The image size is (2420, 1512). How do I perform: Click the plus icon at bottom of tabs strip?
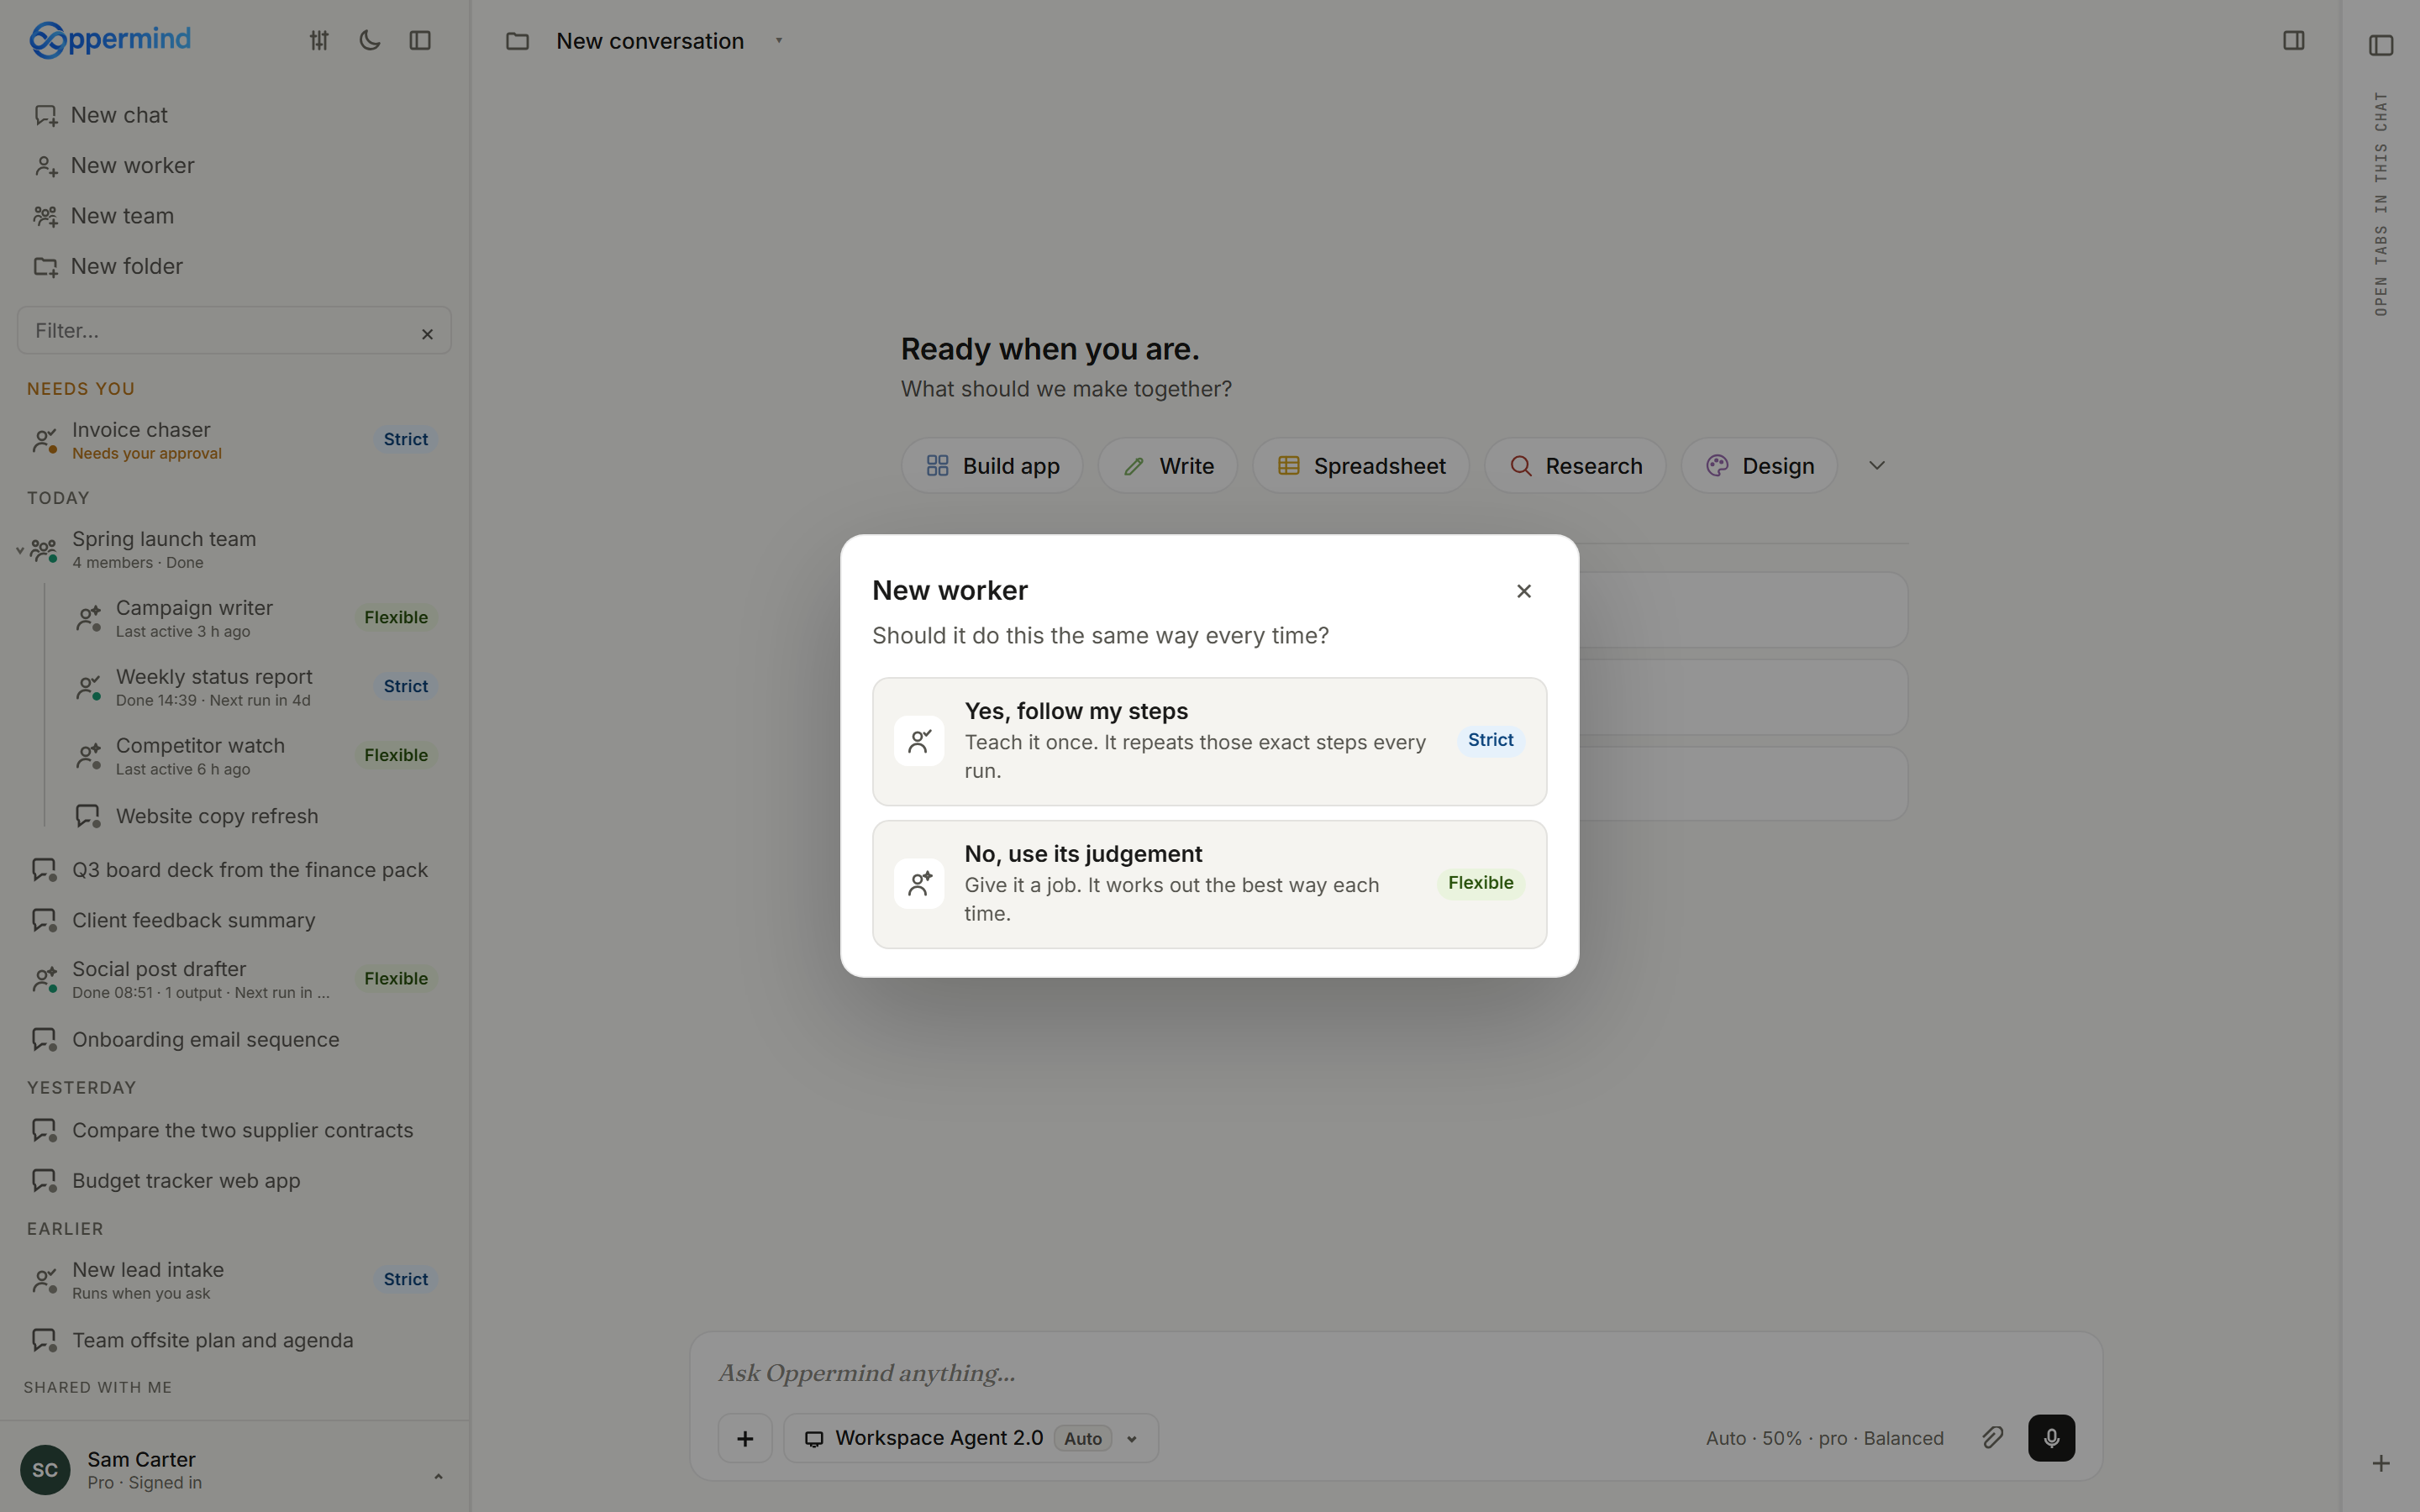[2381, 1464]
